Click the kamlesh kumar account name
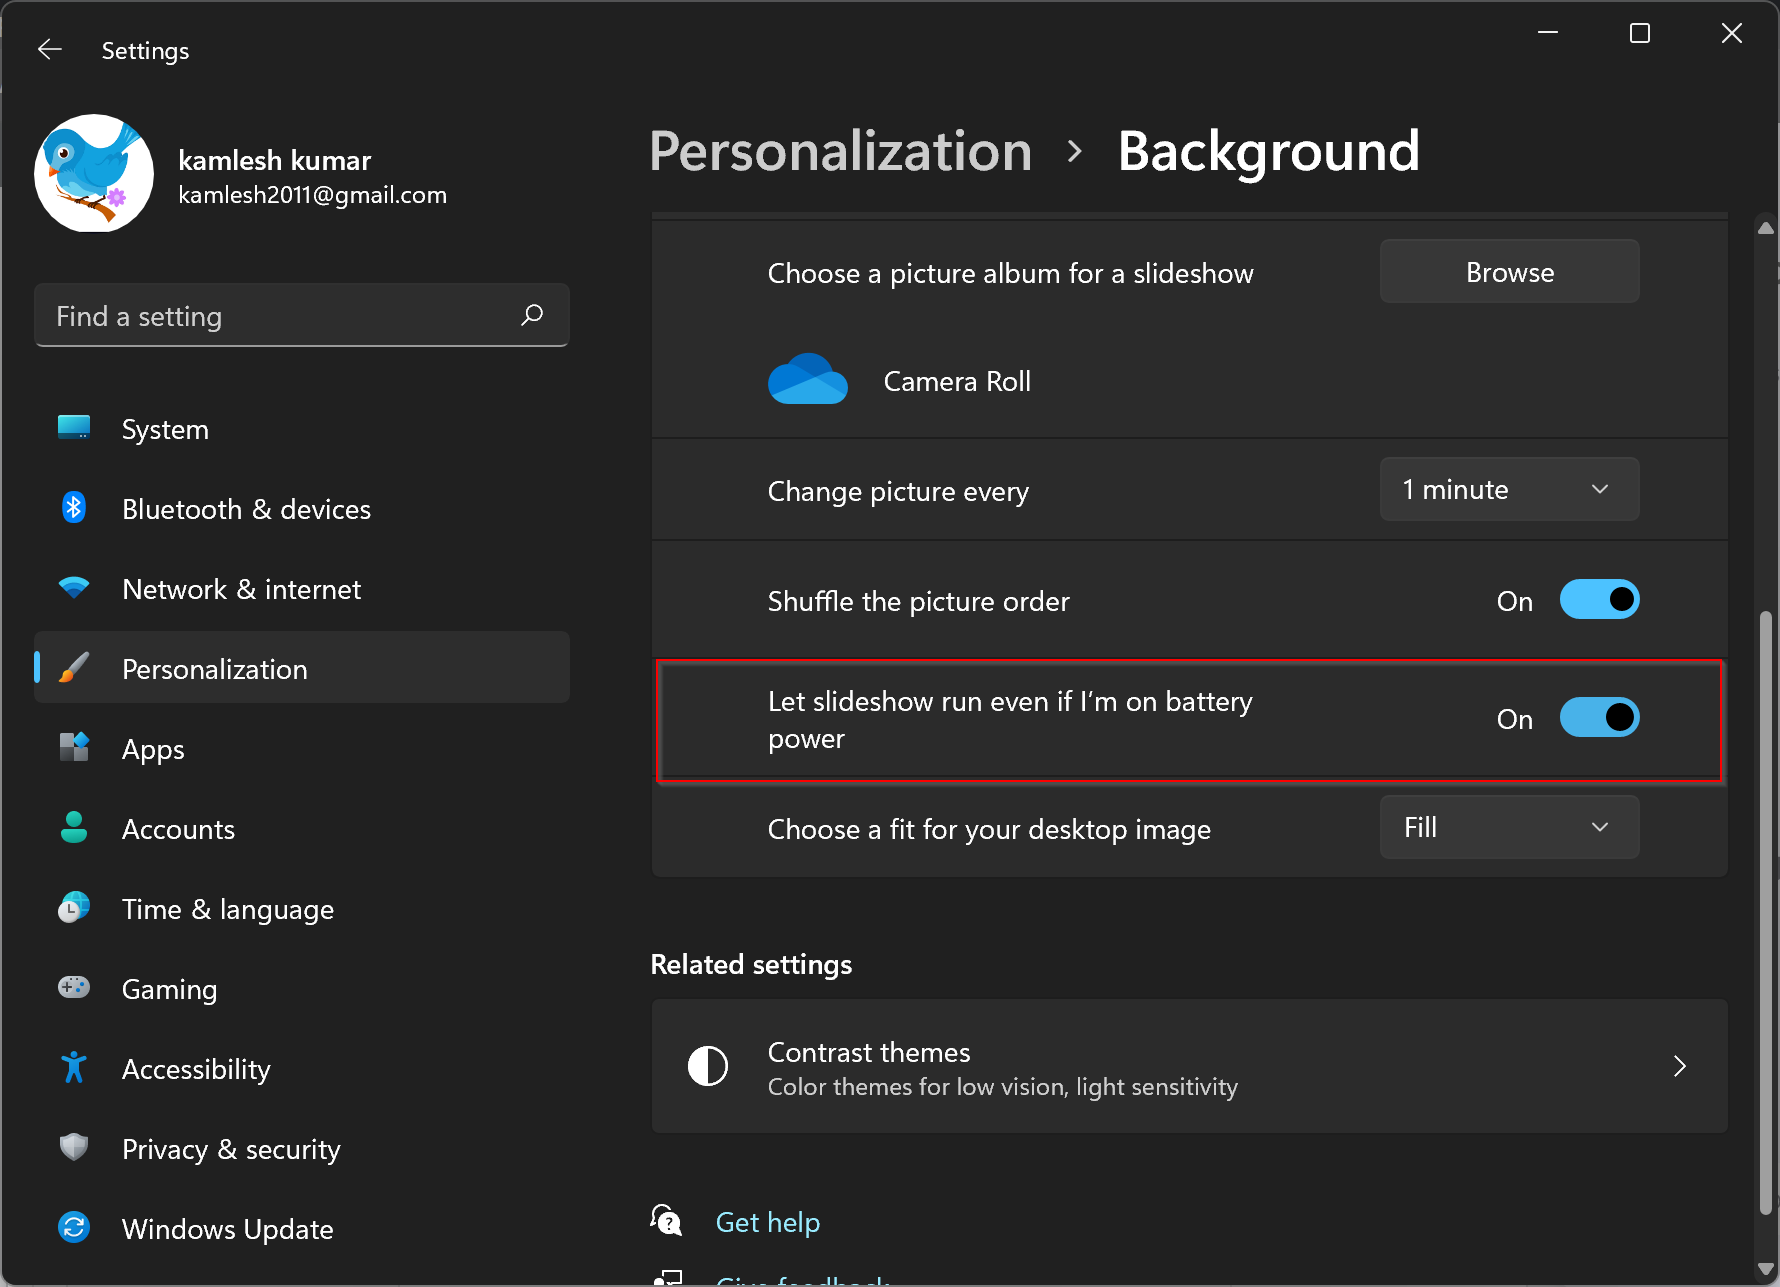Image resolution: width=1780 pixels, height=1287 pixels. [275, 160]
